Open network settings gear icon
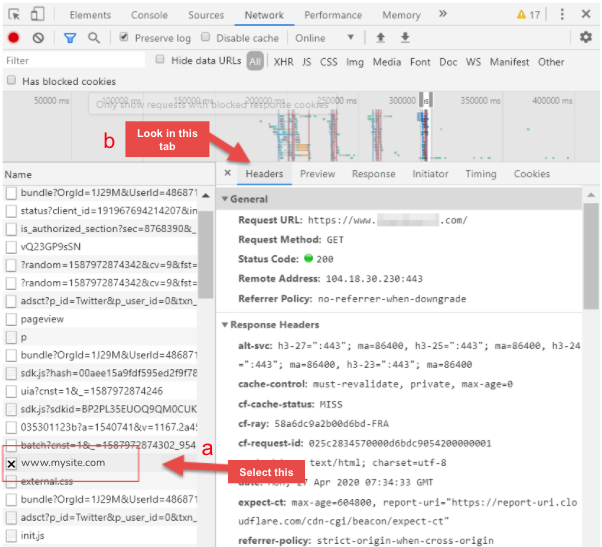The image size is (602, 547). tap(585, 37)
